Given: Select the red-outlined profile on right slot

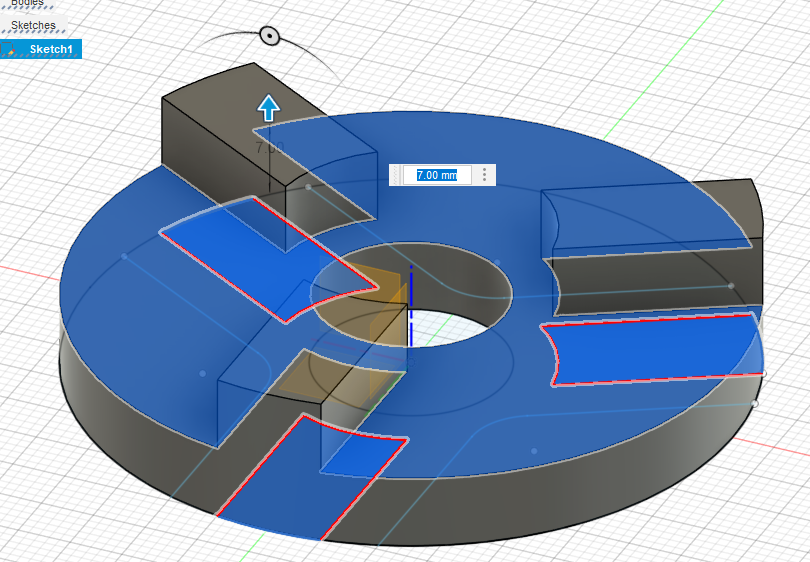Looking at the screenshot, I should click(x=653, y=349).
